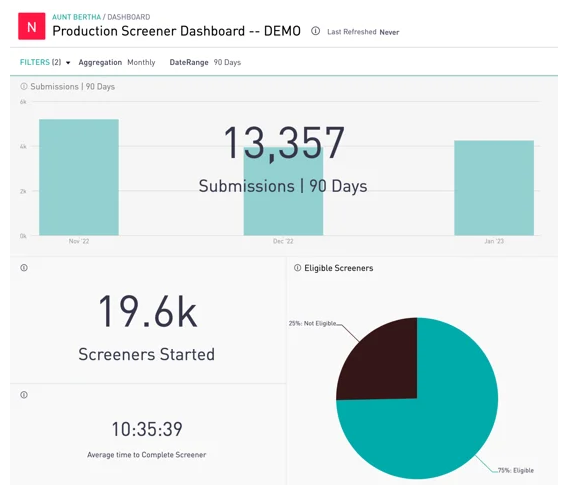Go to AUNT BERTHA breadcrumb link
This screenshot has width=567, height=494.
tap(76, 17)
